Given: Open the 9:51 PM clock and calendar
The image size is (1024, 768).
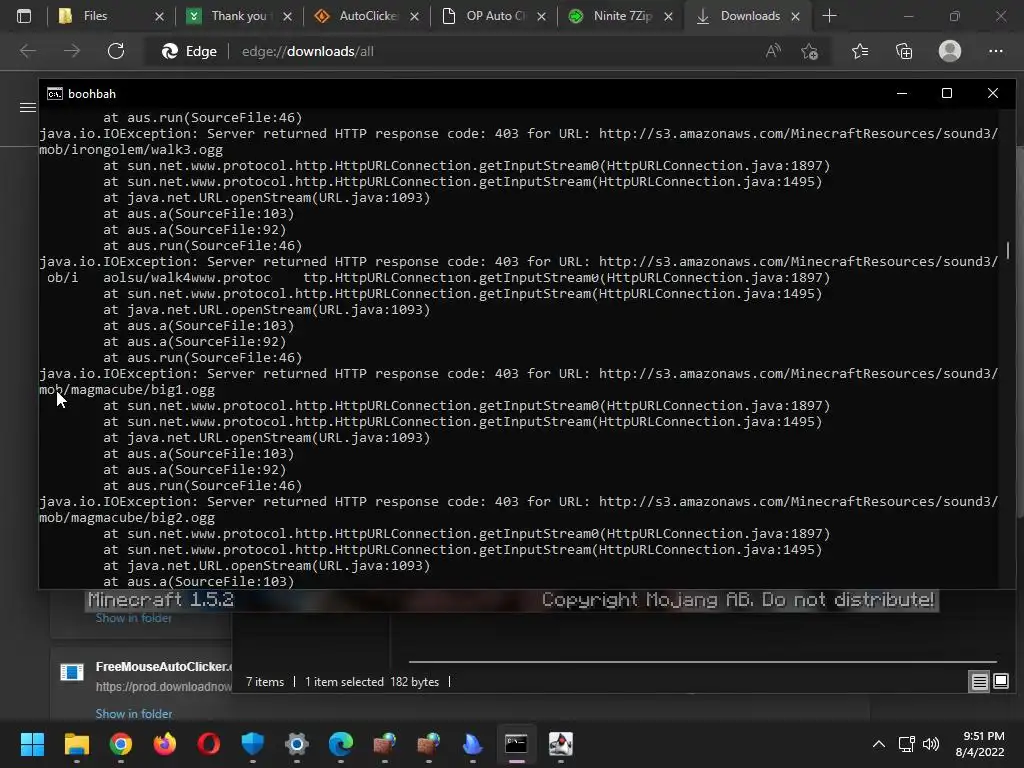Looking at the screenshot, I should click(980, 744).
